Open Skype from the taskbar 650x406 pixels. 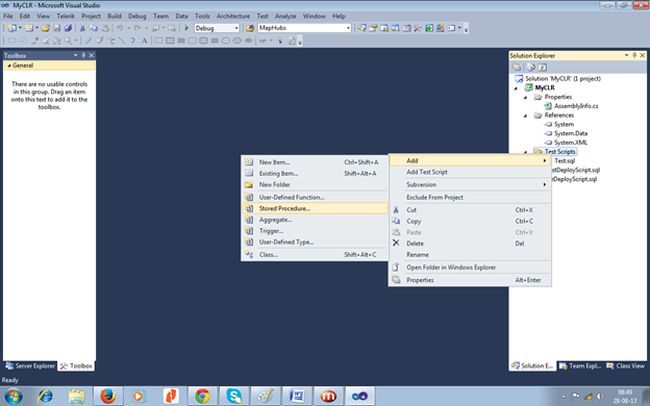click(234, 396)
